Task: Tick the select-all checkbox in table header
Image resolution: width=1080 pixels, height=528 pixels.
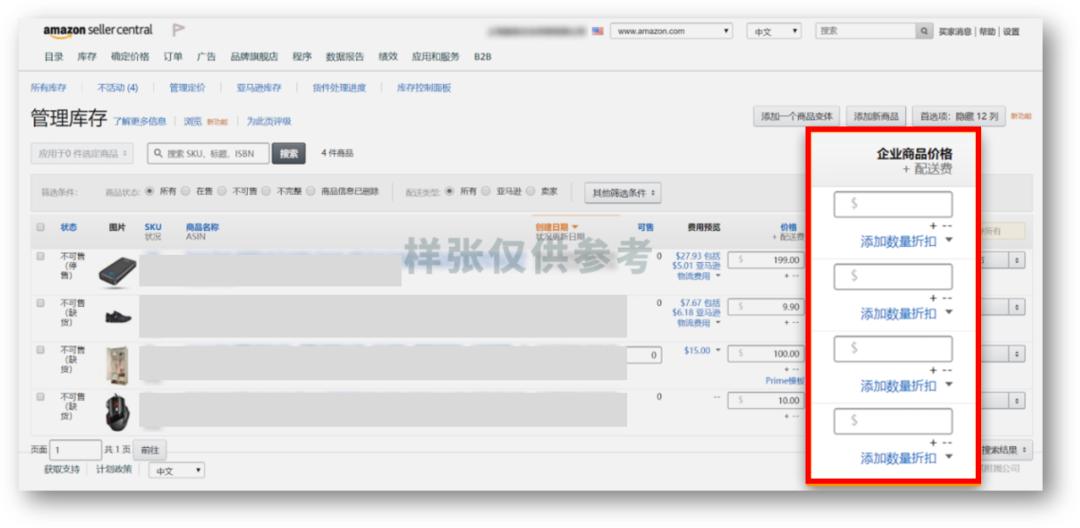Action: (41, 227)
